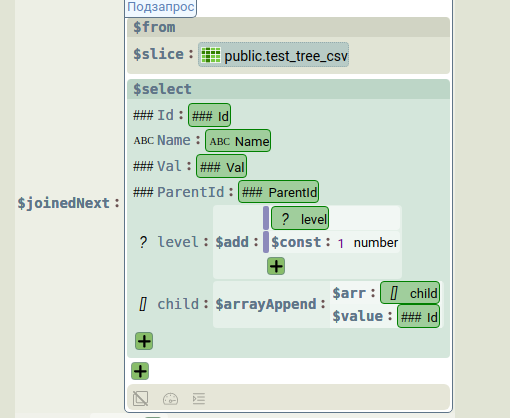
Task: Click the green table grid icon in $slice
Action: (211, 55)
